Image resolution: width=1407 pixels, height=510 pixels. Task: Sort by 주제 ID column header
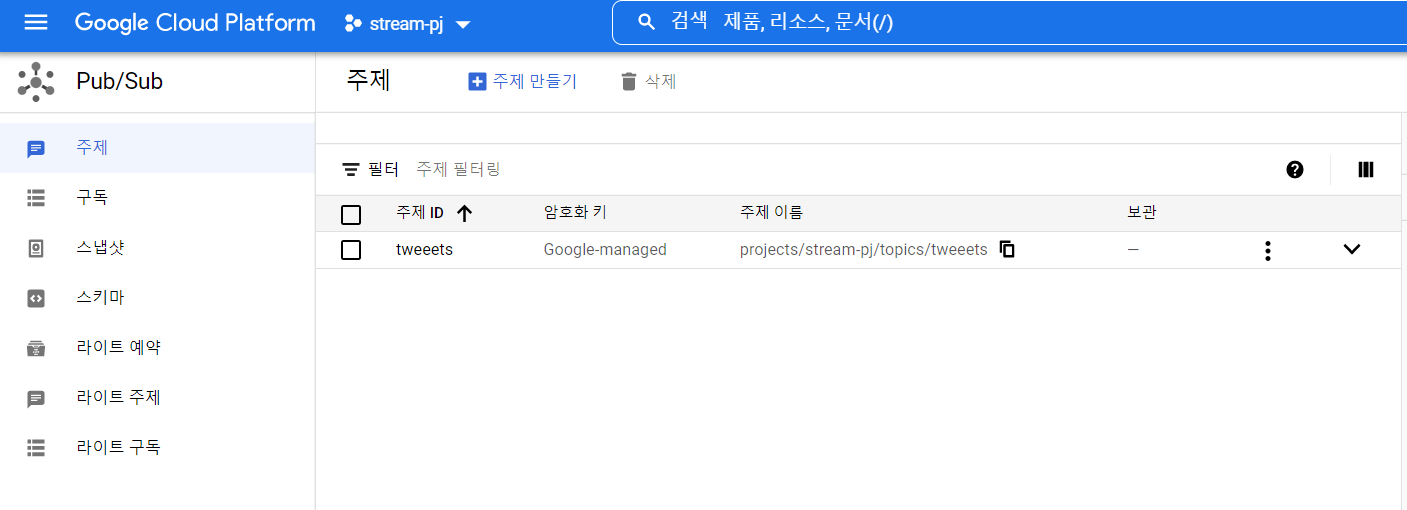click(x=420, y=213)
